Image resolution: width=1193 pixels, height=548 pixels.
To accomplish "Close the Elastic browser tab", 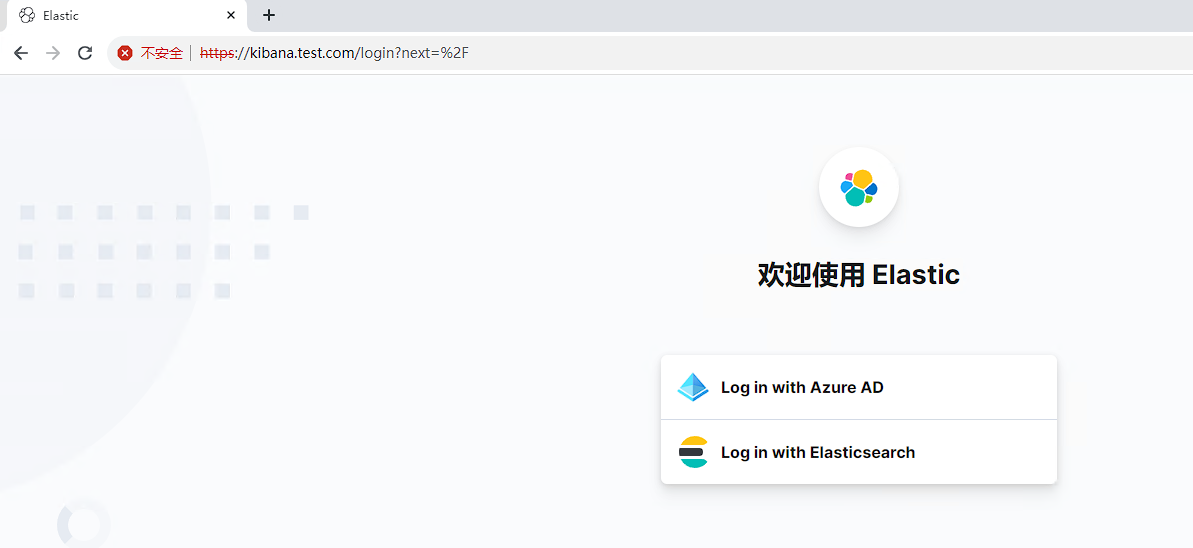I will tap(231, 15).
